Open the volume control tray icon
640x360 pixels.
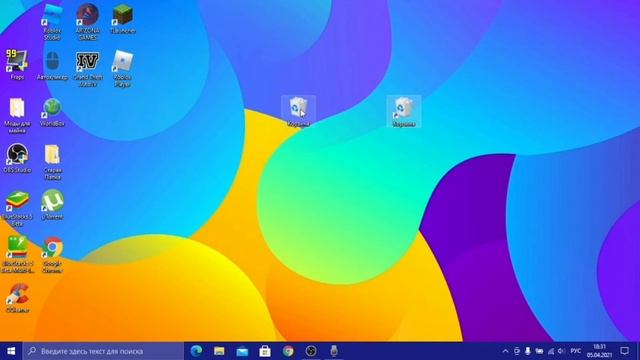click(562, 351)
